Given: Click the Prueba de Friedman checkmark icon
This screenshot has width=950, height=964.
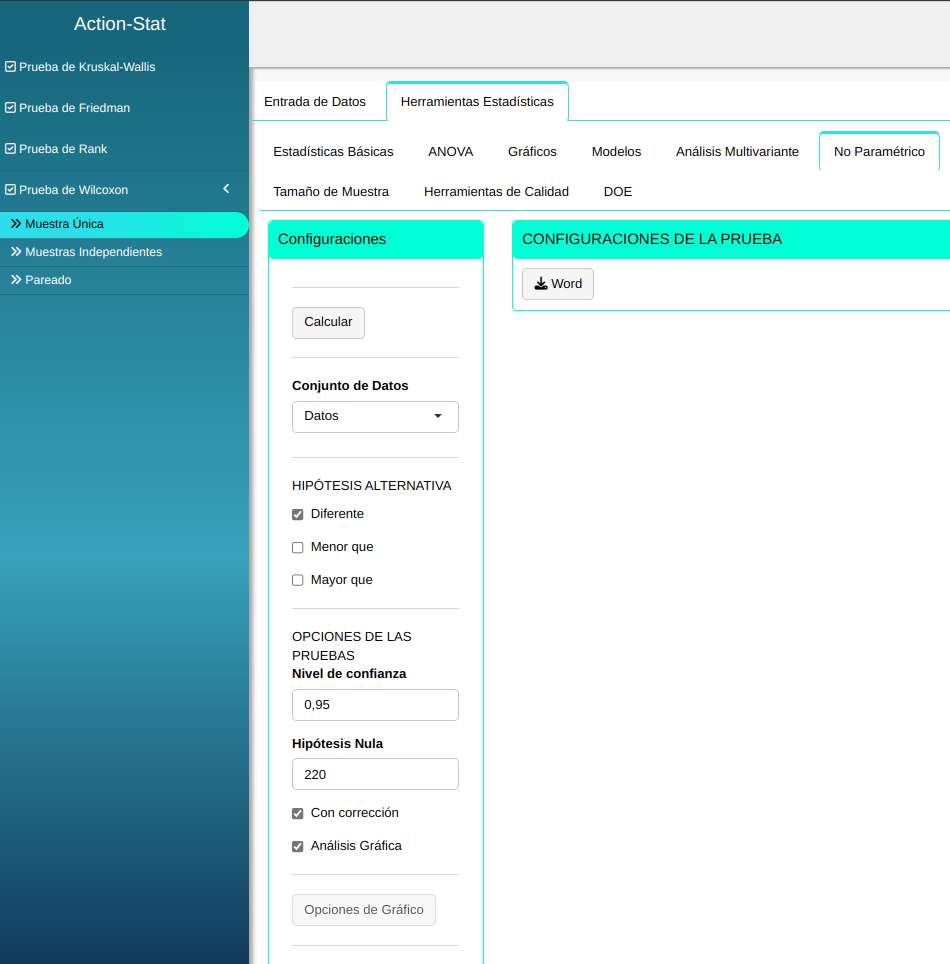Looking at the screenshot, I should point(10,108).
